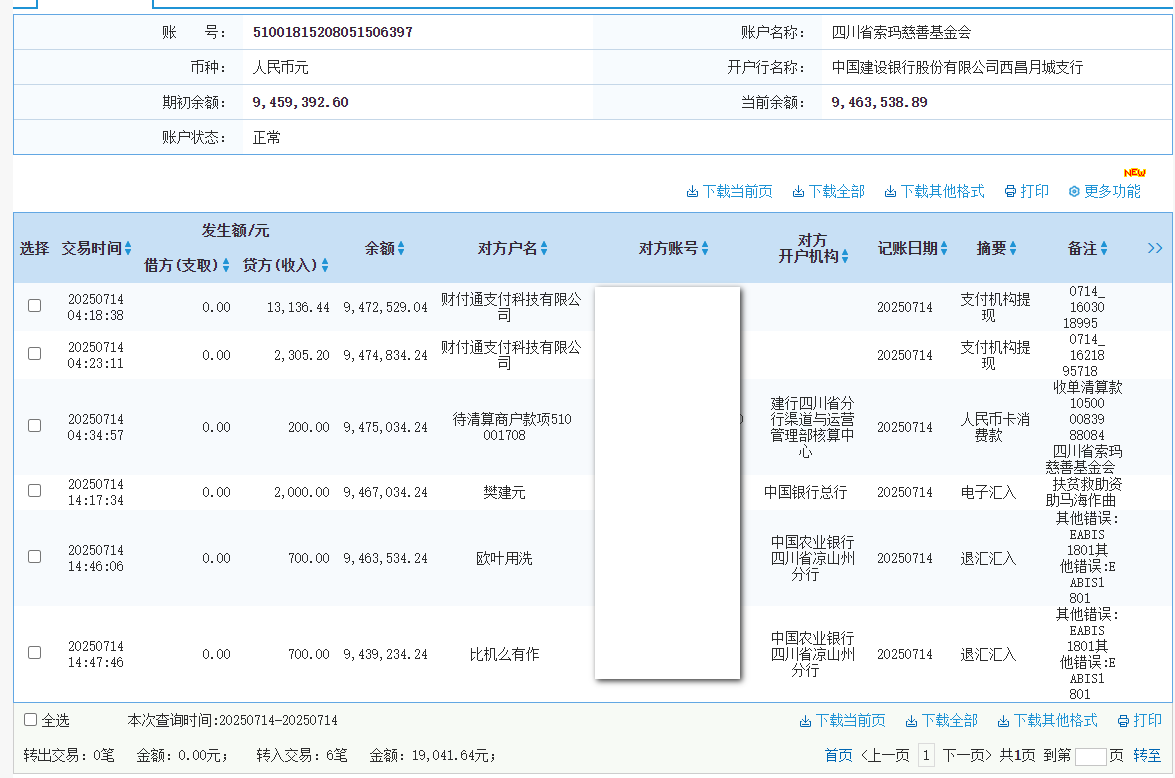The width and height of the screenshot is (1175, 778).
Task: Sort by 对方户名 column arrows
Action: click(544, 248)
